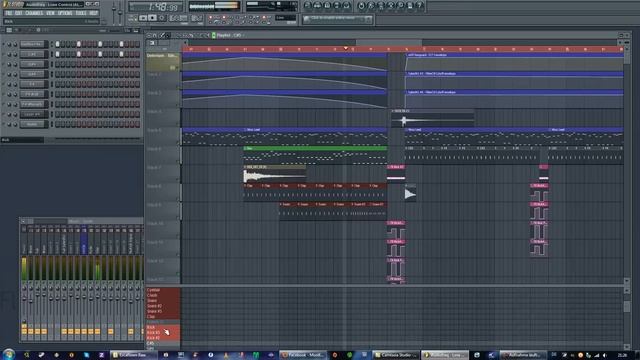Image resolution: width=640 pixels, height=360 pixels.
Task: Toggle the top channel's mute LED in step sequencer
Action: coord(4,44)
